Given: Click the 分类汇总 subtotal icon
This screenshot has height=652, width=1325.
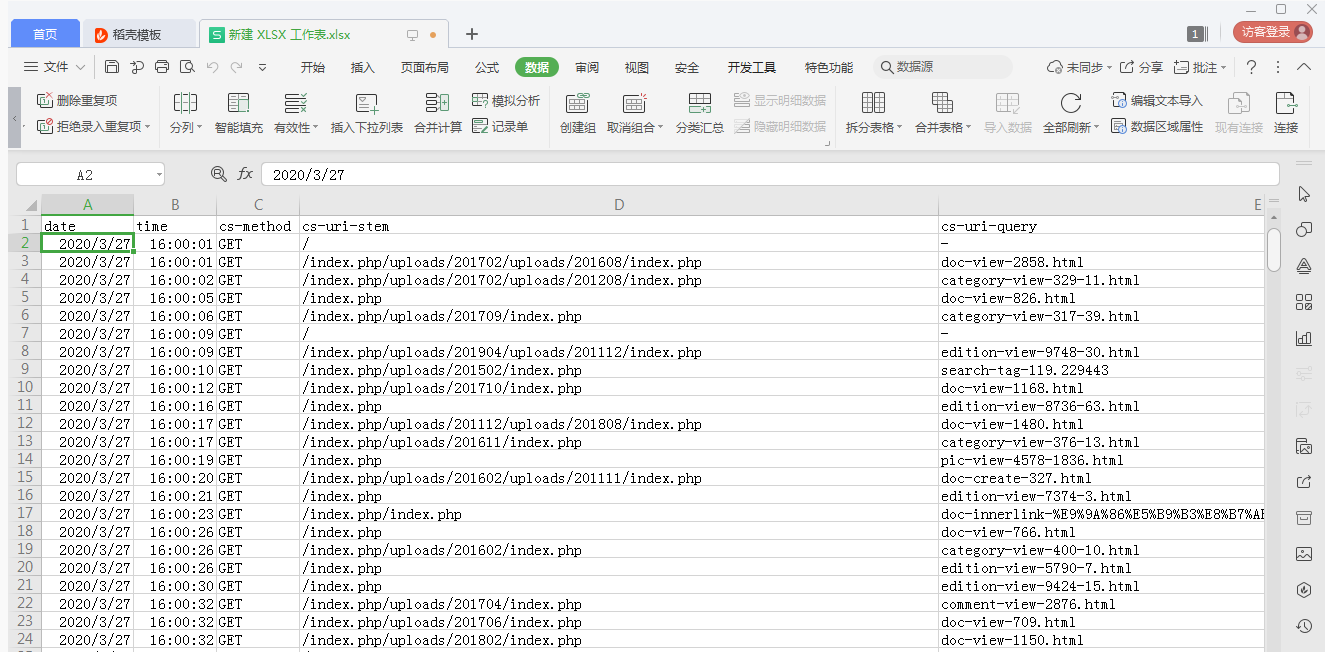Looking at the screenshot, I should tap(699, 103).
